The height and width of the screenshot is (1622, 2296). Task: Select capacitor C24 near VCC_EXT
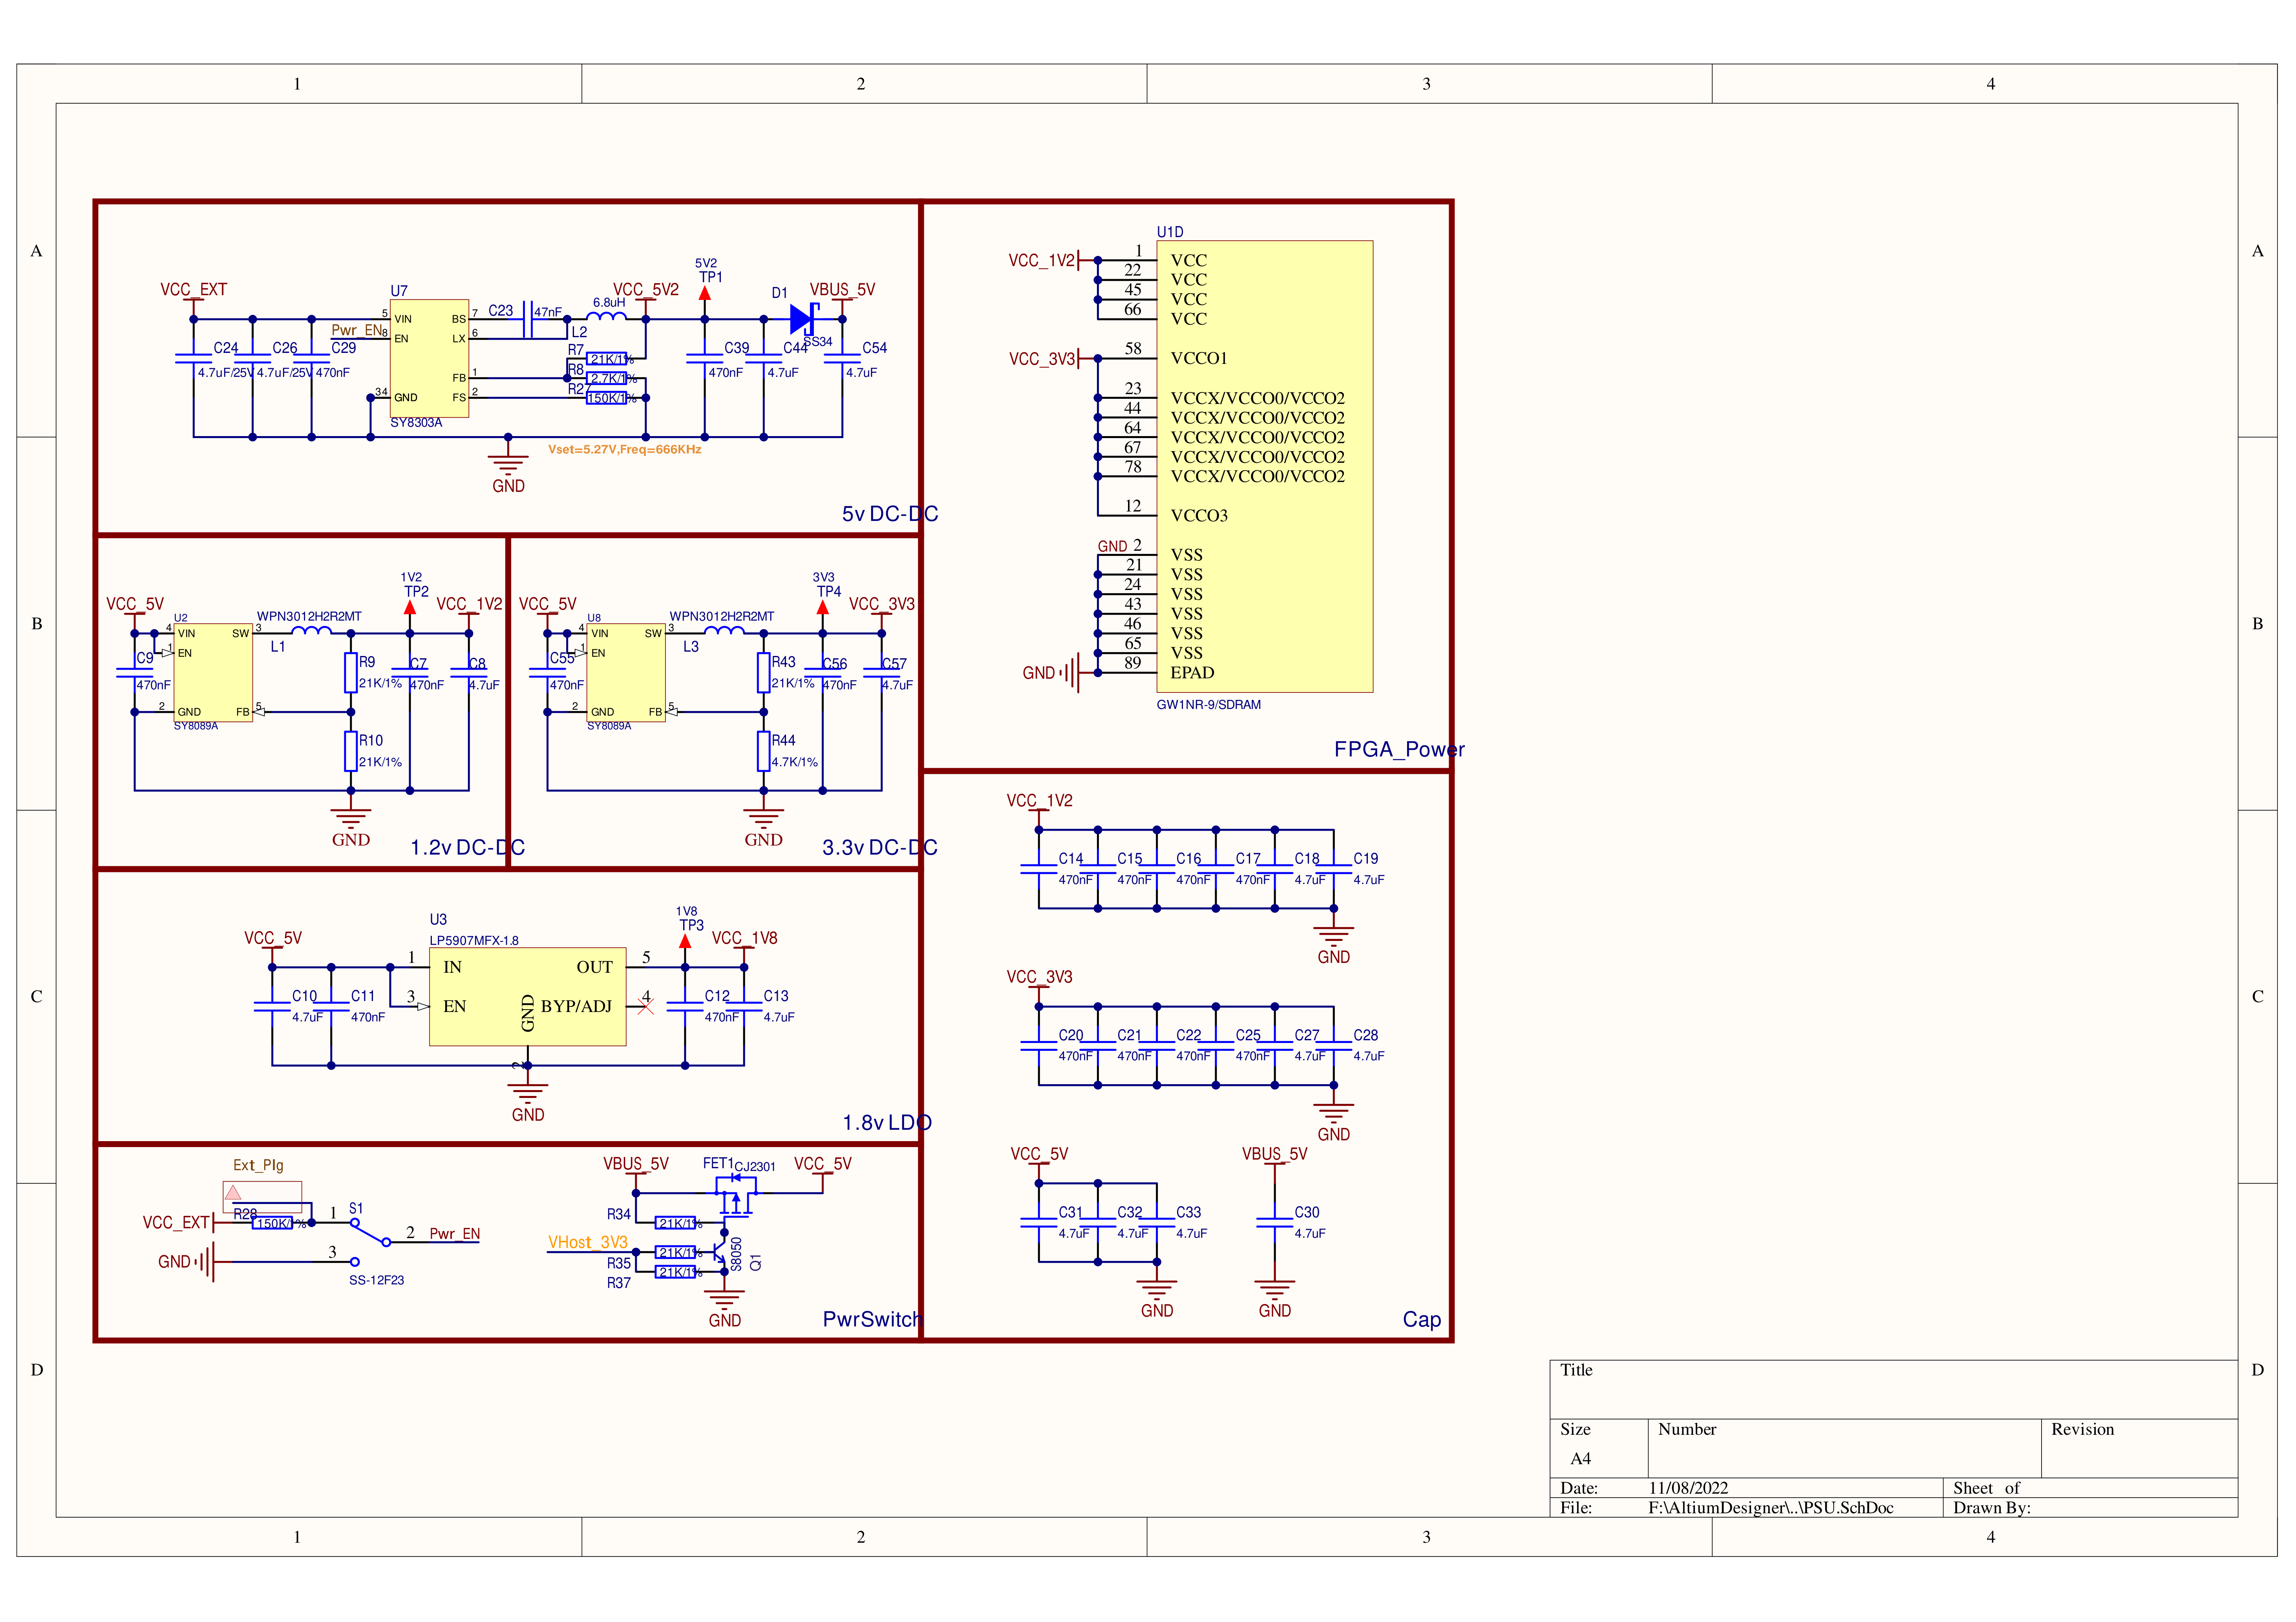coord(193,358)
